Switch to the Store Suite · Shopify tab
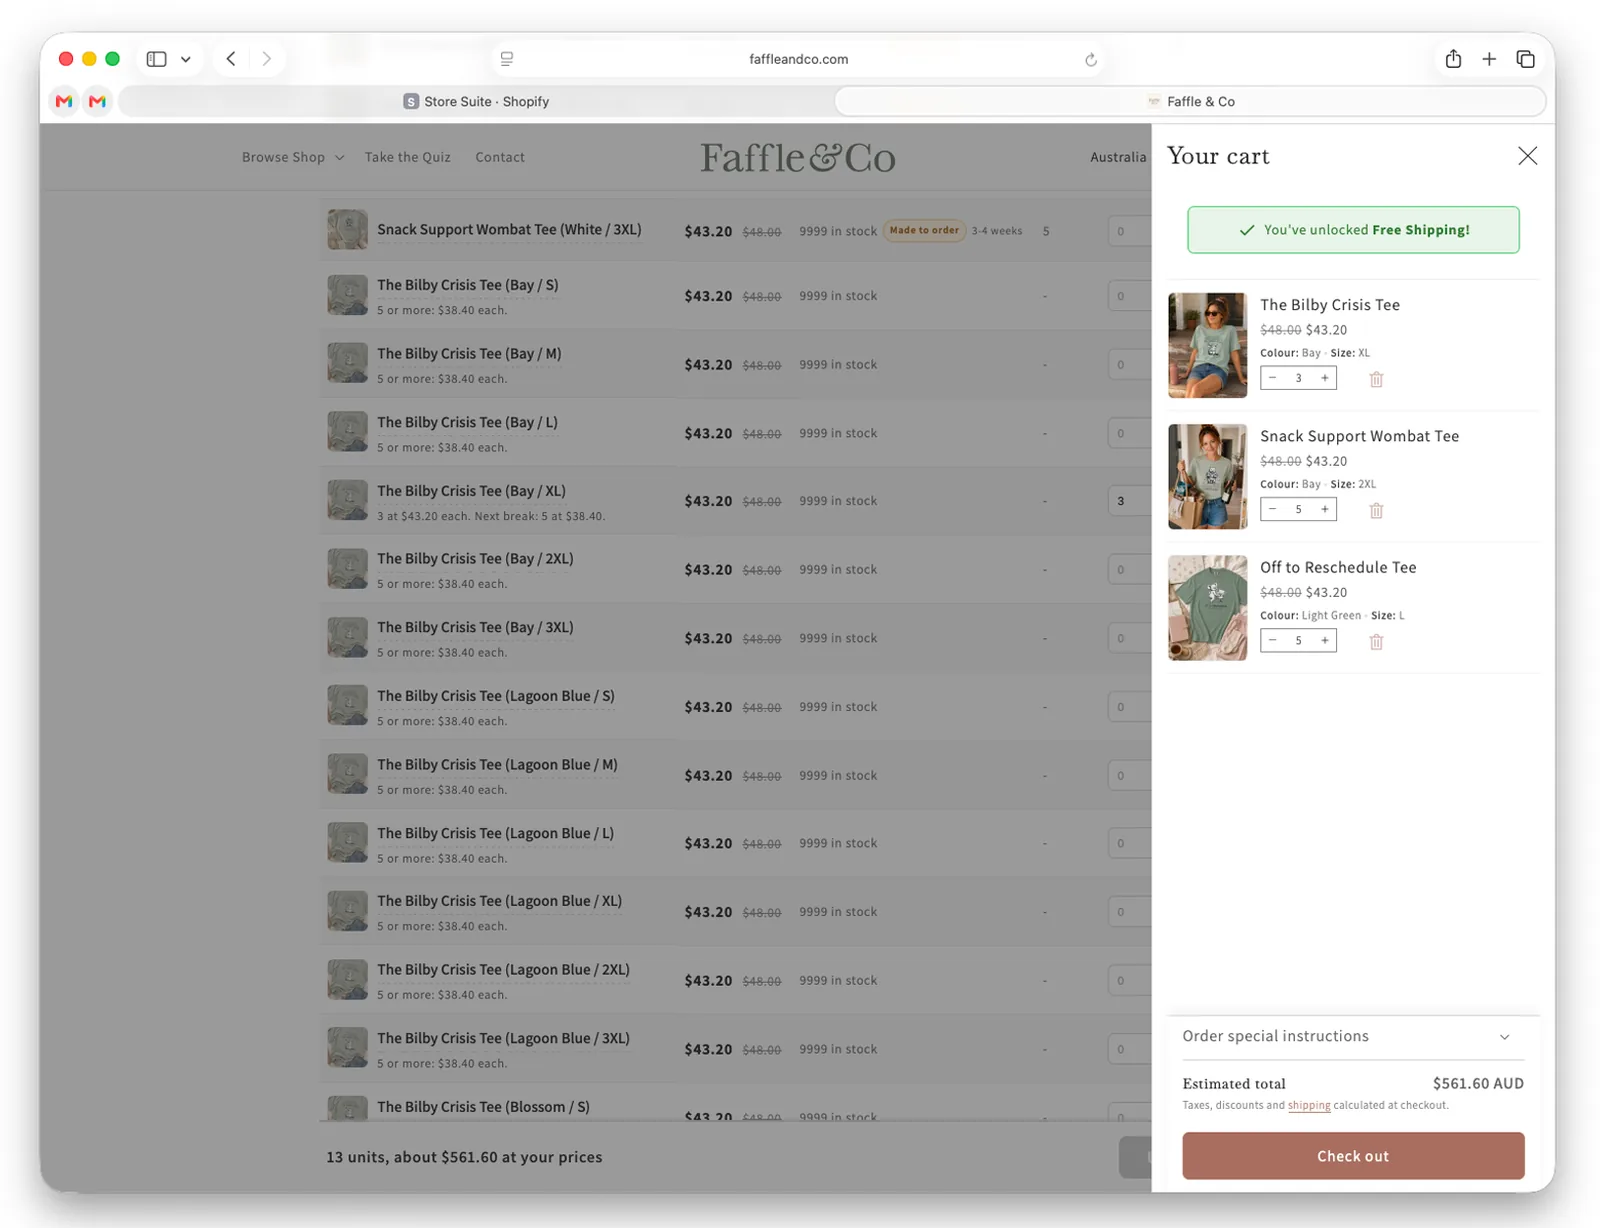 coord(476,101)
